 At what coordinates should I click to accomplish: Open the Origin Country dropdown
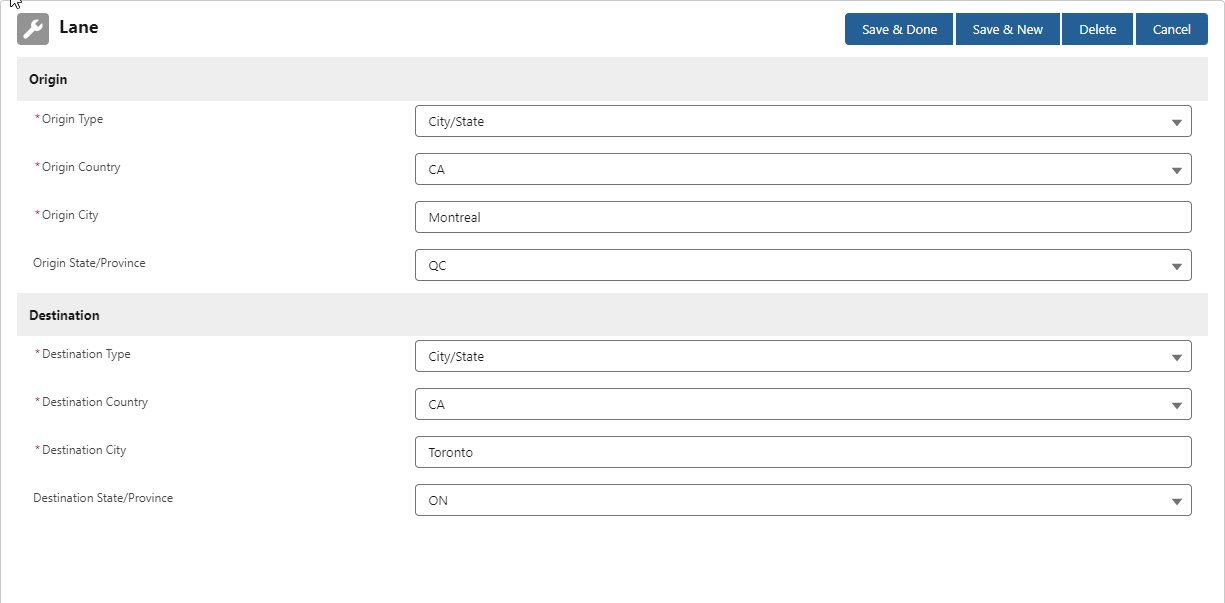tap(803, 169)
